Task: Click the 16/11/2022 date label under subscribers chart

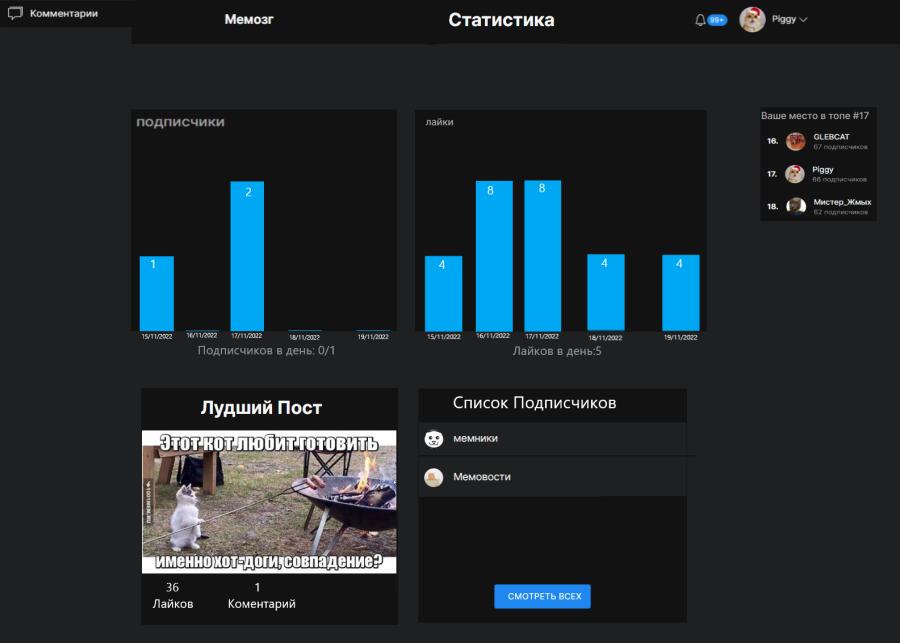Action: [x=201, y=335]
